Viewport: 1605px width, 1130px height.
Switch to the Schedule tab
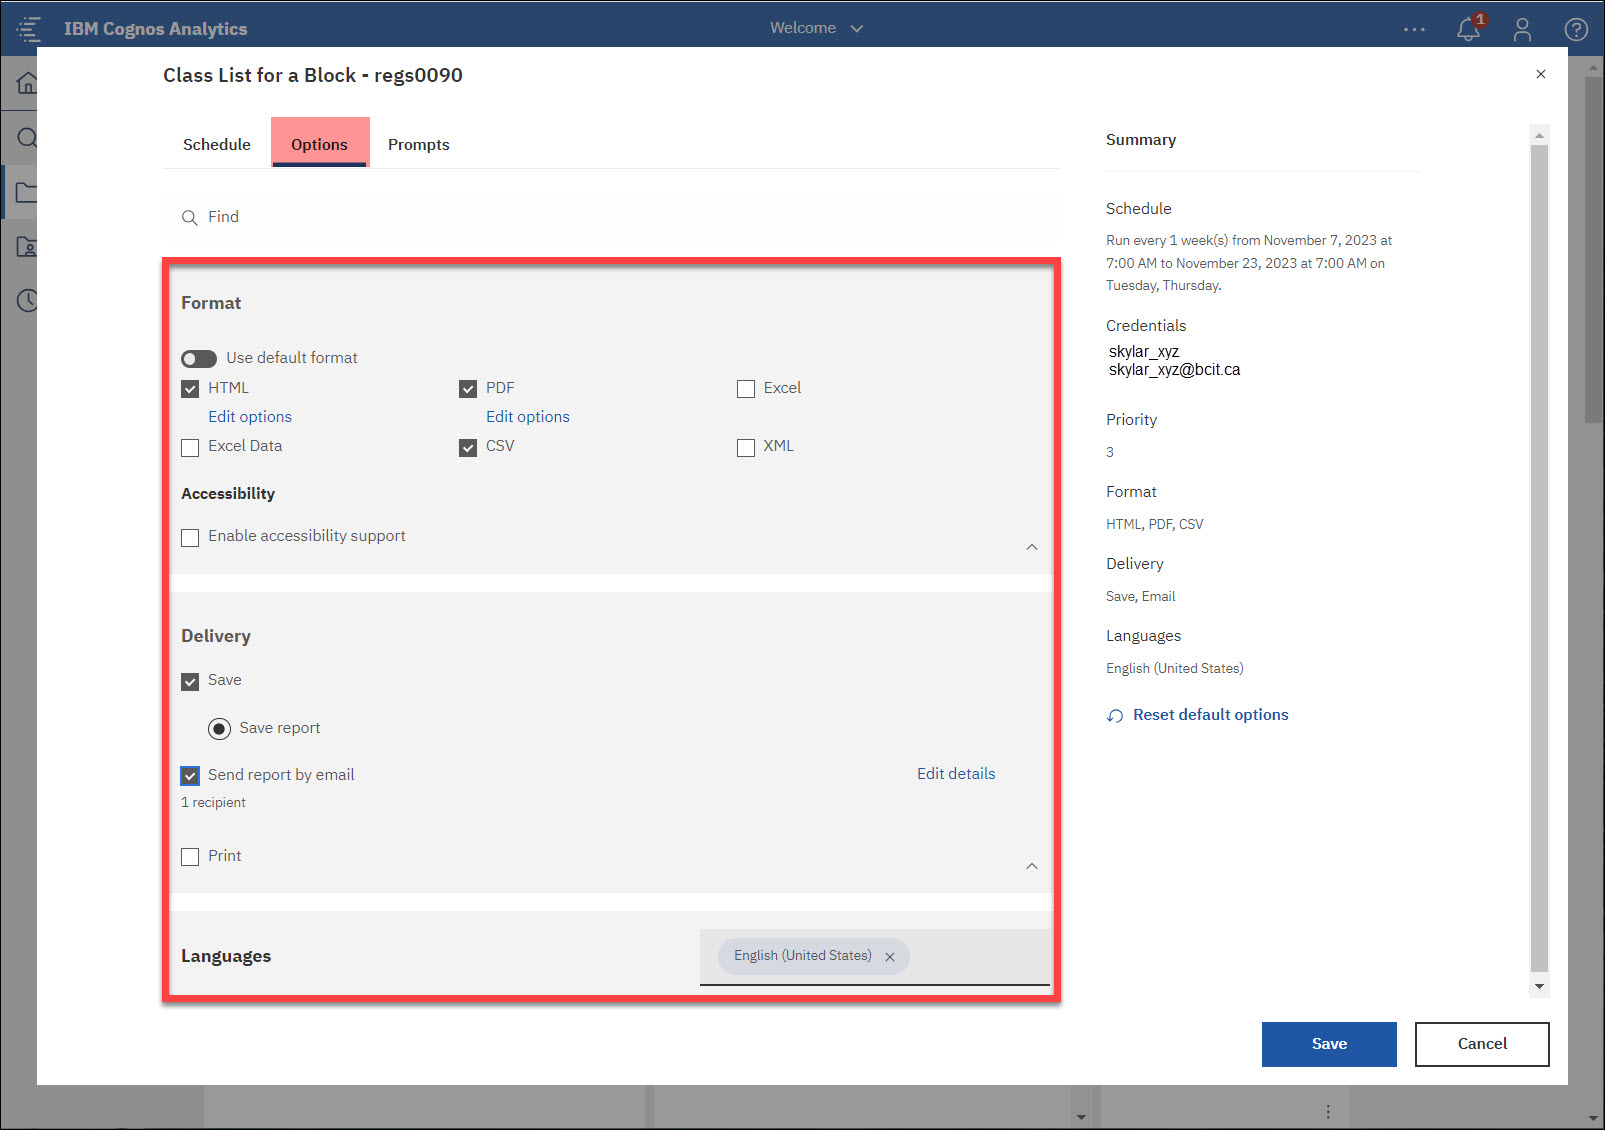[x=217, y=144]
